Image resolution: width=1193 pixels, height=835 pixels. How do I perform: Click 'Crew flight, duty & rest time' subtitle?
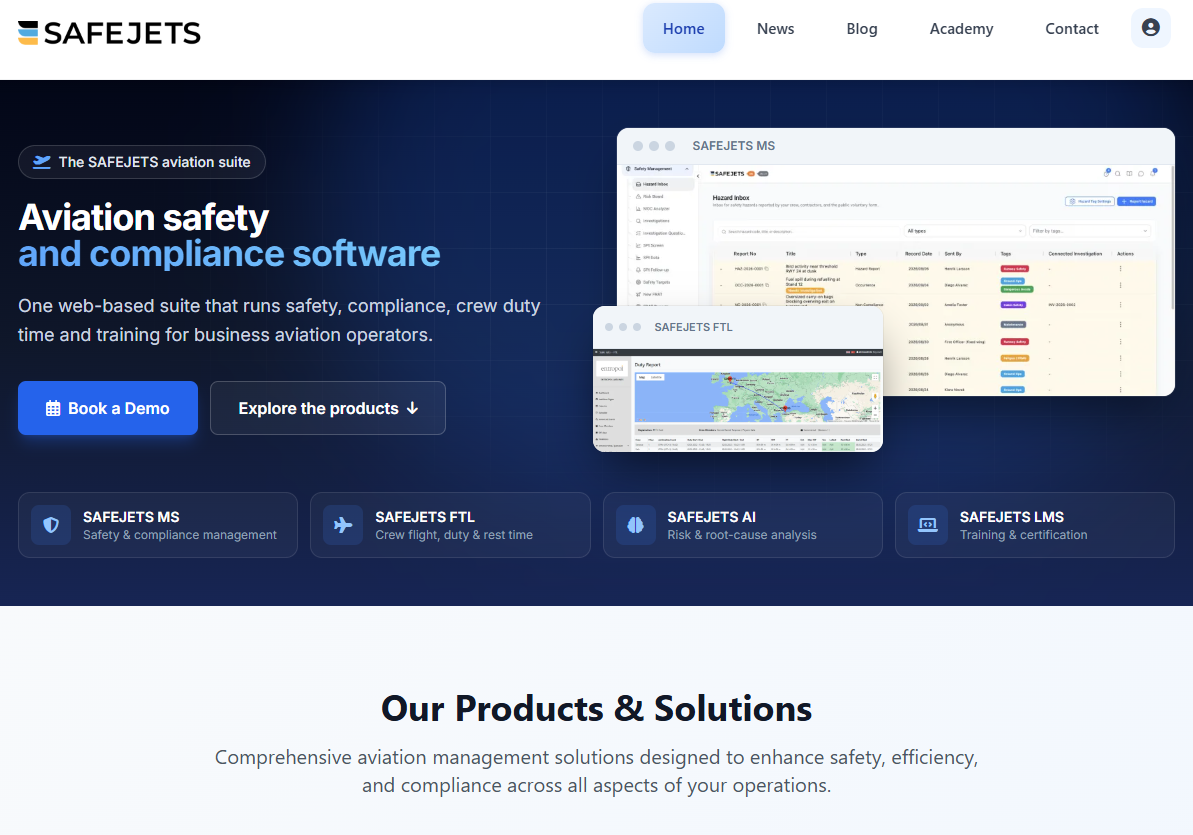pyautogui.click(x=453, y=535)
